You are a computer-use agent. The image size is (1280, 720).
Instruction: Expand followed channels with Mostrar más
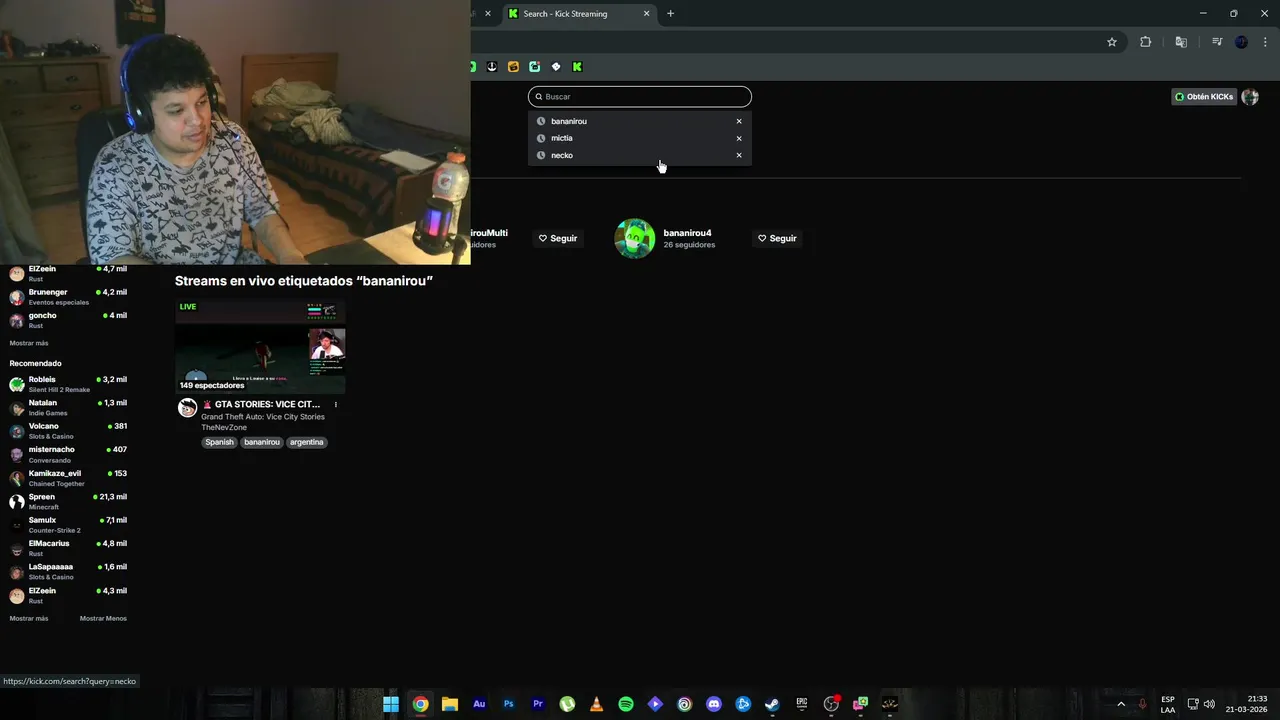pos(29,343)
